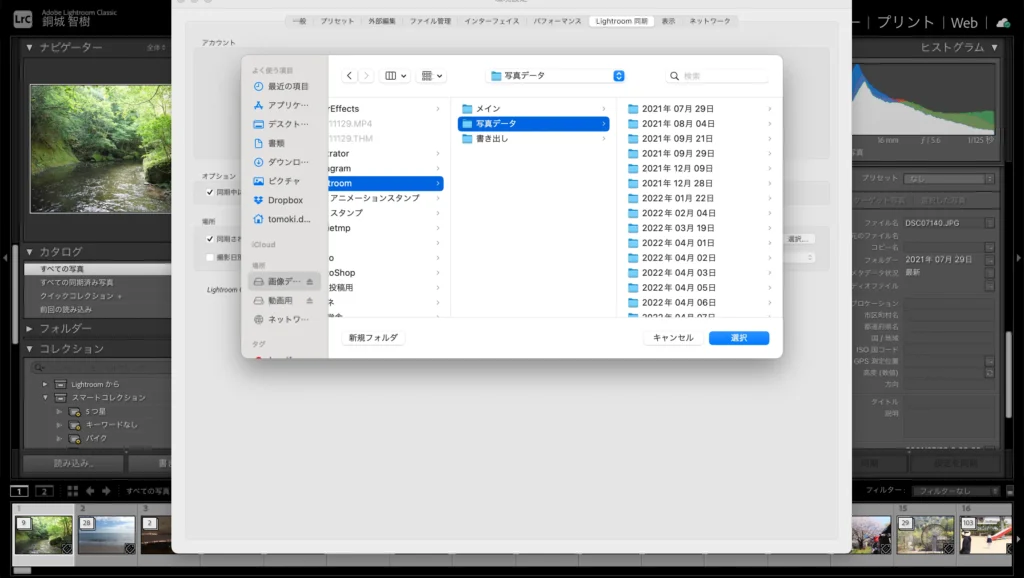Click the Dropbox icon in the dialog sidebar
The image size is (1024, 578).
[x=260, y=200]
